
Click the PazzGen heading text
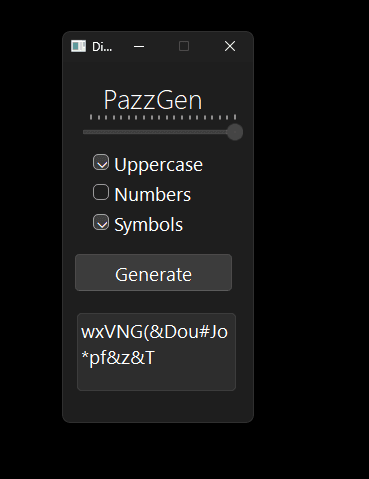(153, 100)
